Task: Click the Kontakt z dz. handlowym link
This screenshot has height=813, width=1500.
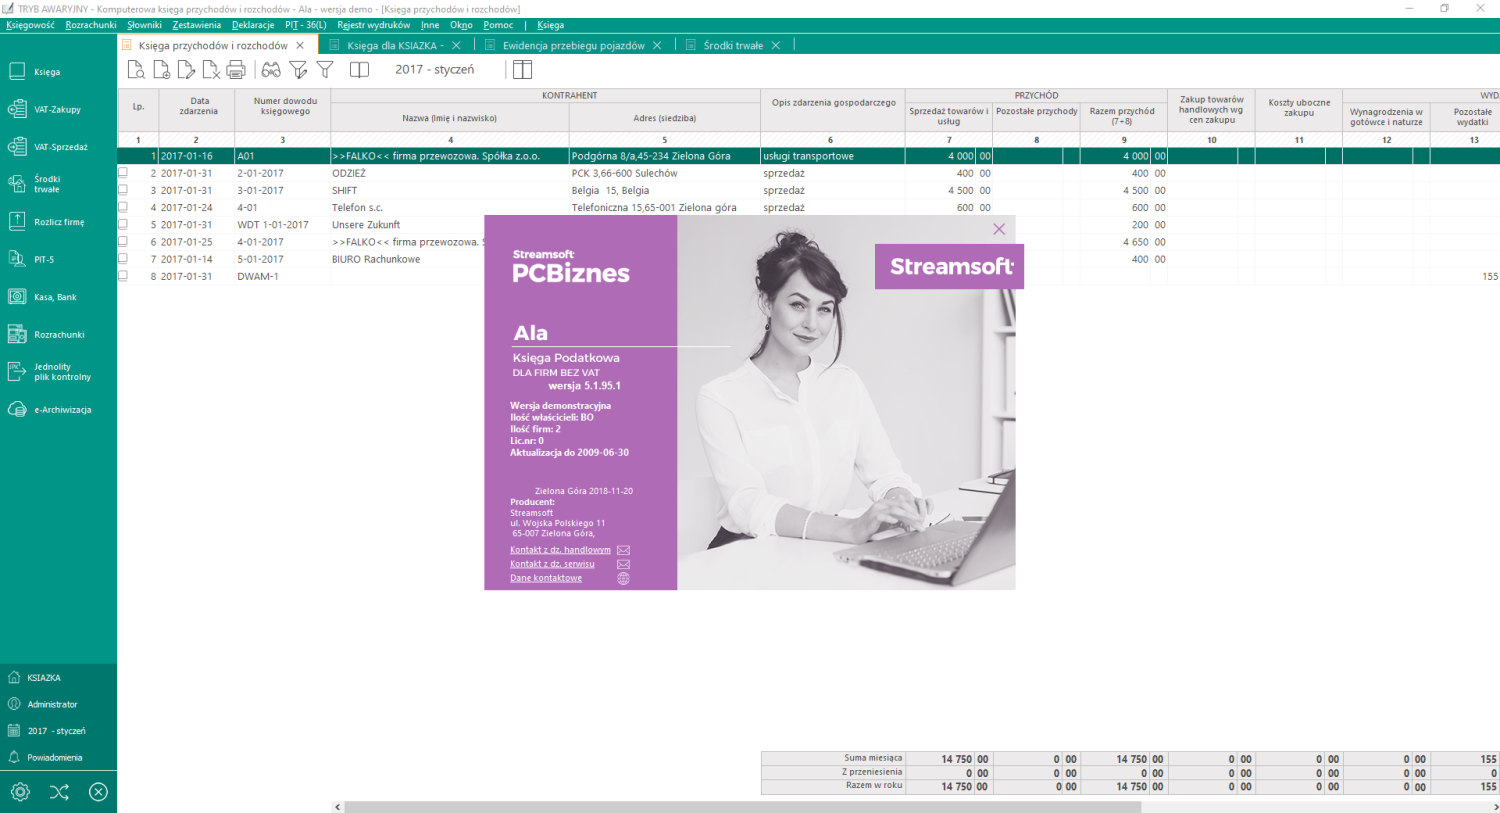Action: 560,550
